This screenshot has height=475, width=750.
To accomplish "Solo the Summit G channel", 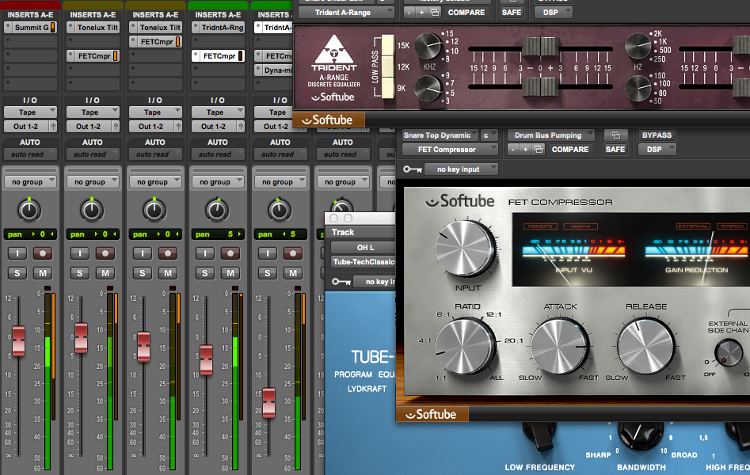I will 18,273.
